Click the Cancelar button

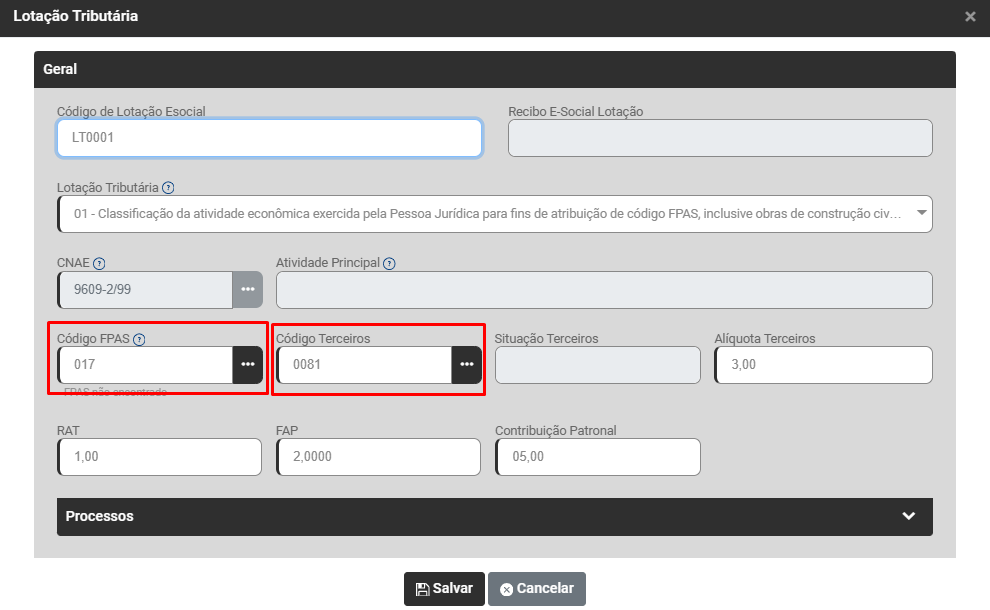point(537,589)
